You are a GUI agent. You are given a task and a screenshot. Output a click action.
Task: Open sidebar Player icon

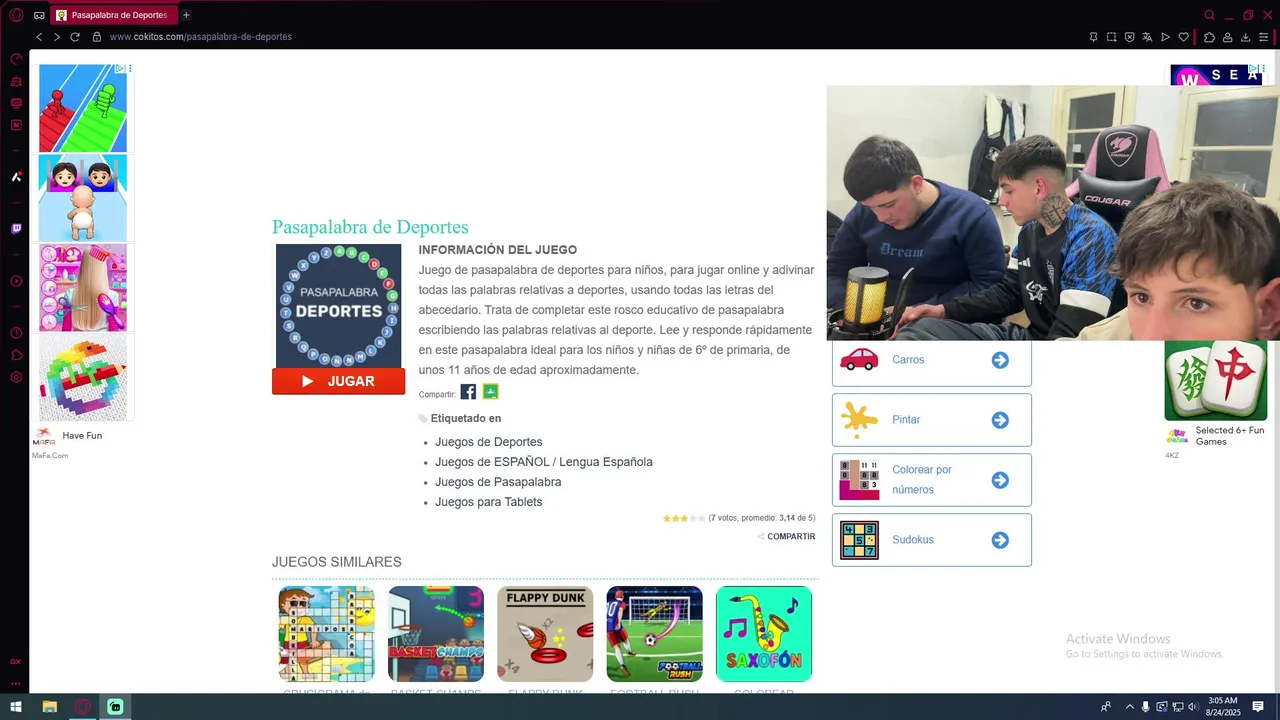tap(16, 281)
